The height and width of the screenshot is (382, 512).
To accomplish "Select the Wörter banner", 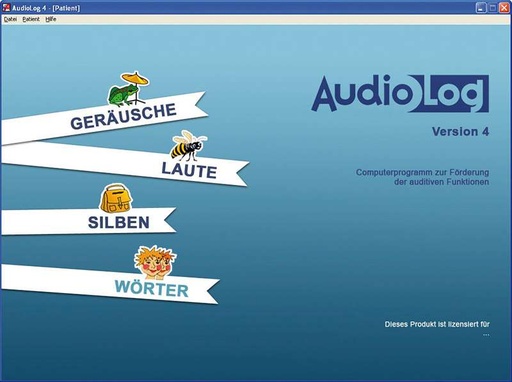I will pyautogui.click(x=110, y=284).
